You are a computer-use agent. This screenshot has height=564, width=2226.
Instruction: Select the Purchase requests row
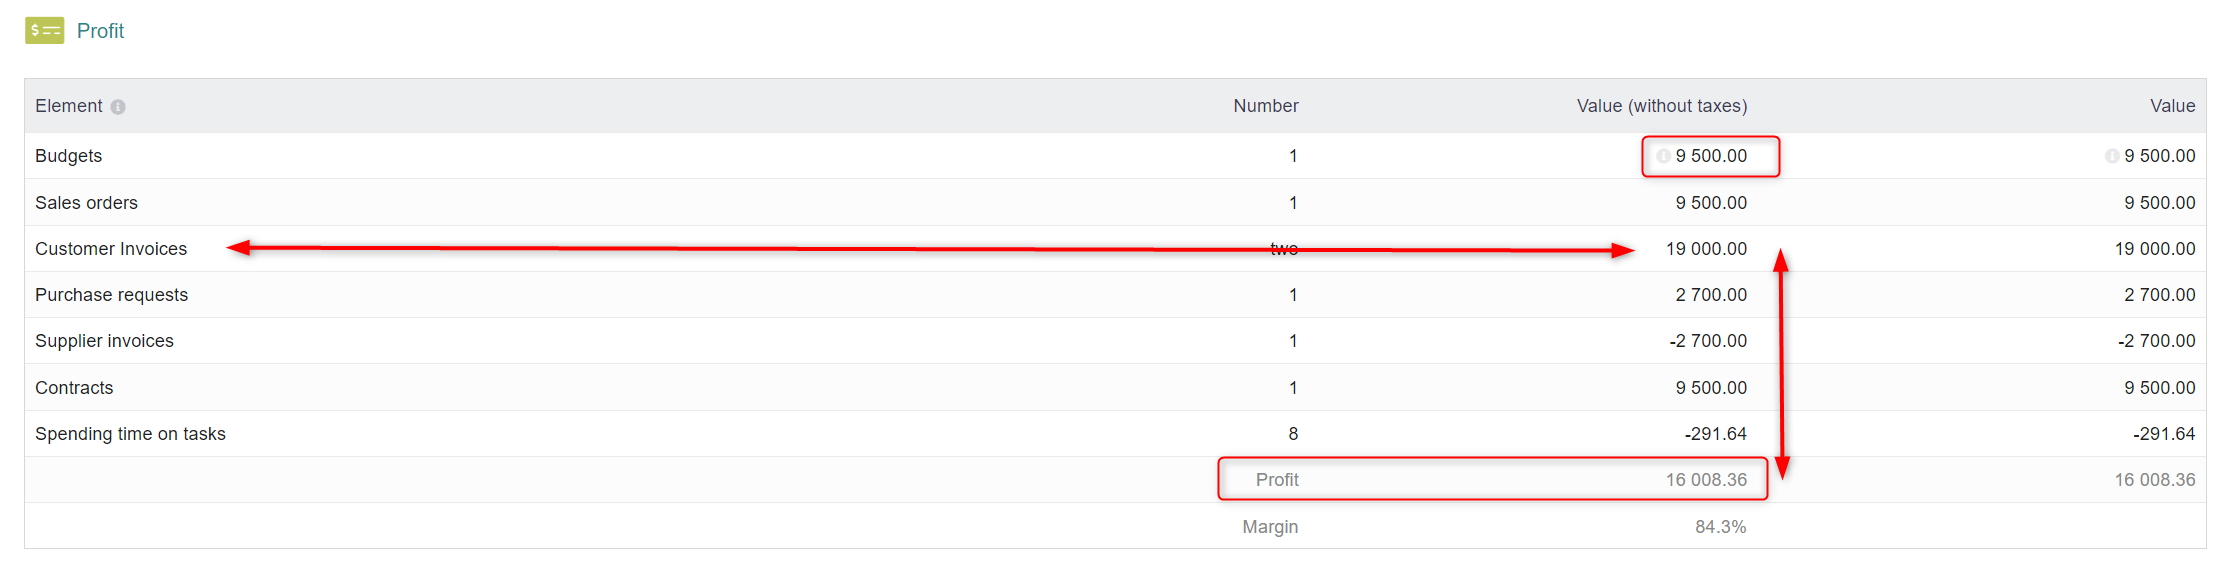[x=1115, y=295]
